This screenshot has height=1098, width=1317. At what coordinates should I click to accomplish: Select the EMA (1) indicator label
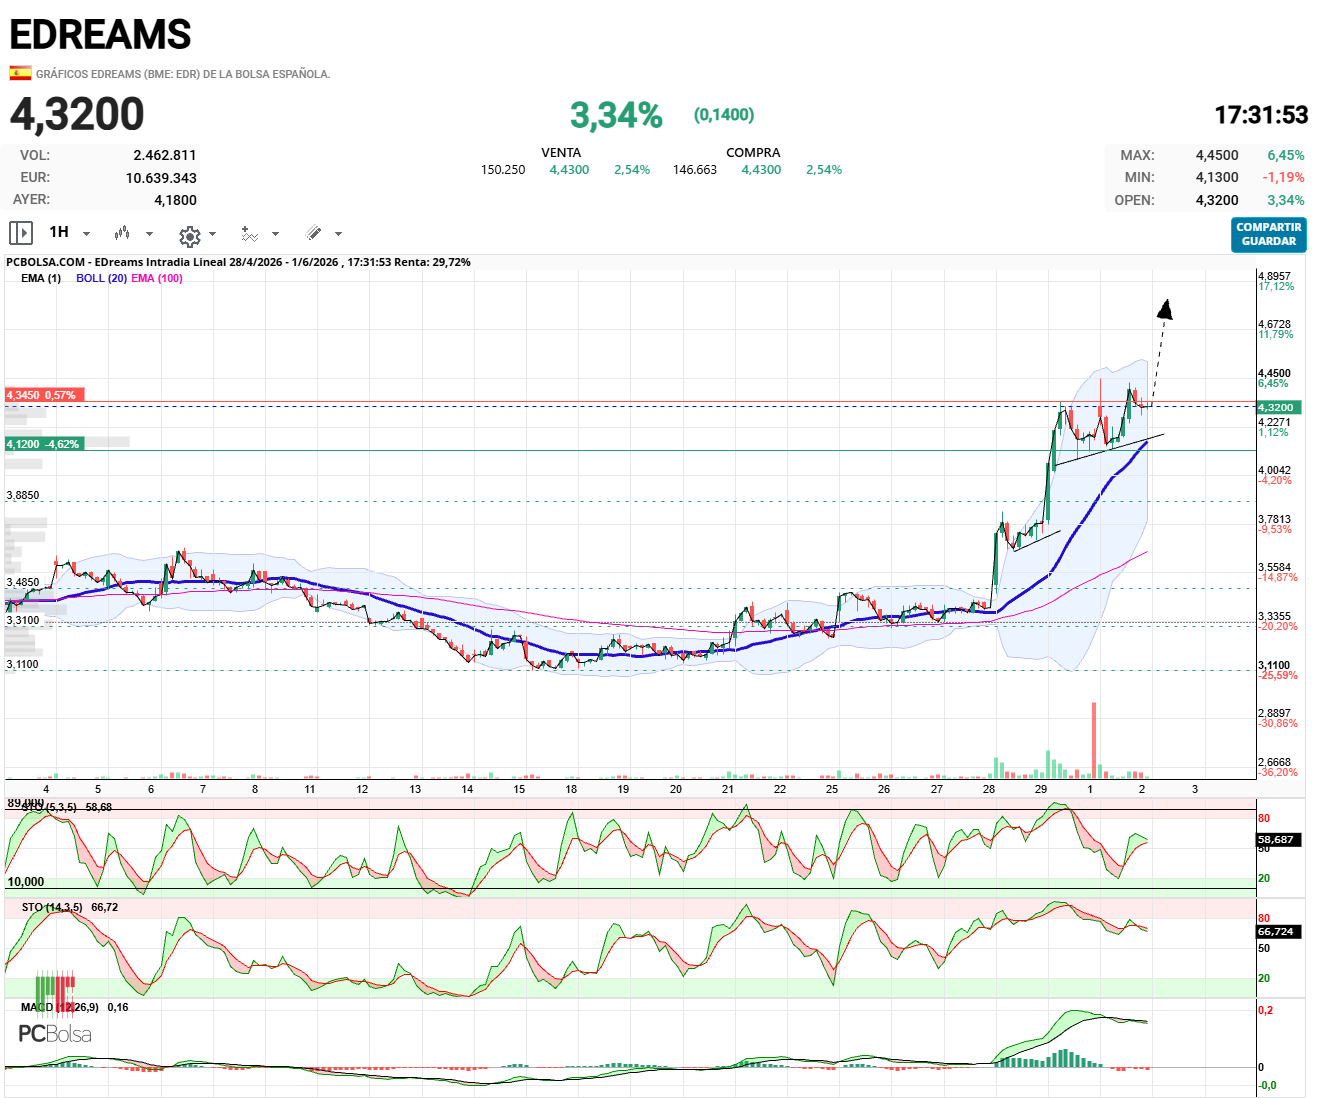41,278
